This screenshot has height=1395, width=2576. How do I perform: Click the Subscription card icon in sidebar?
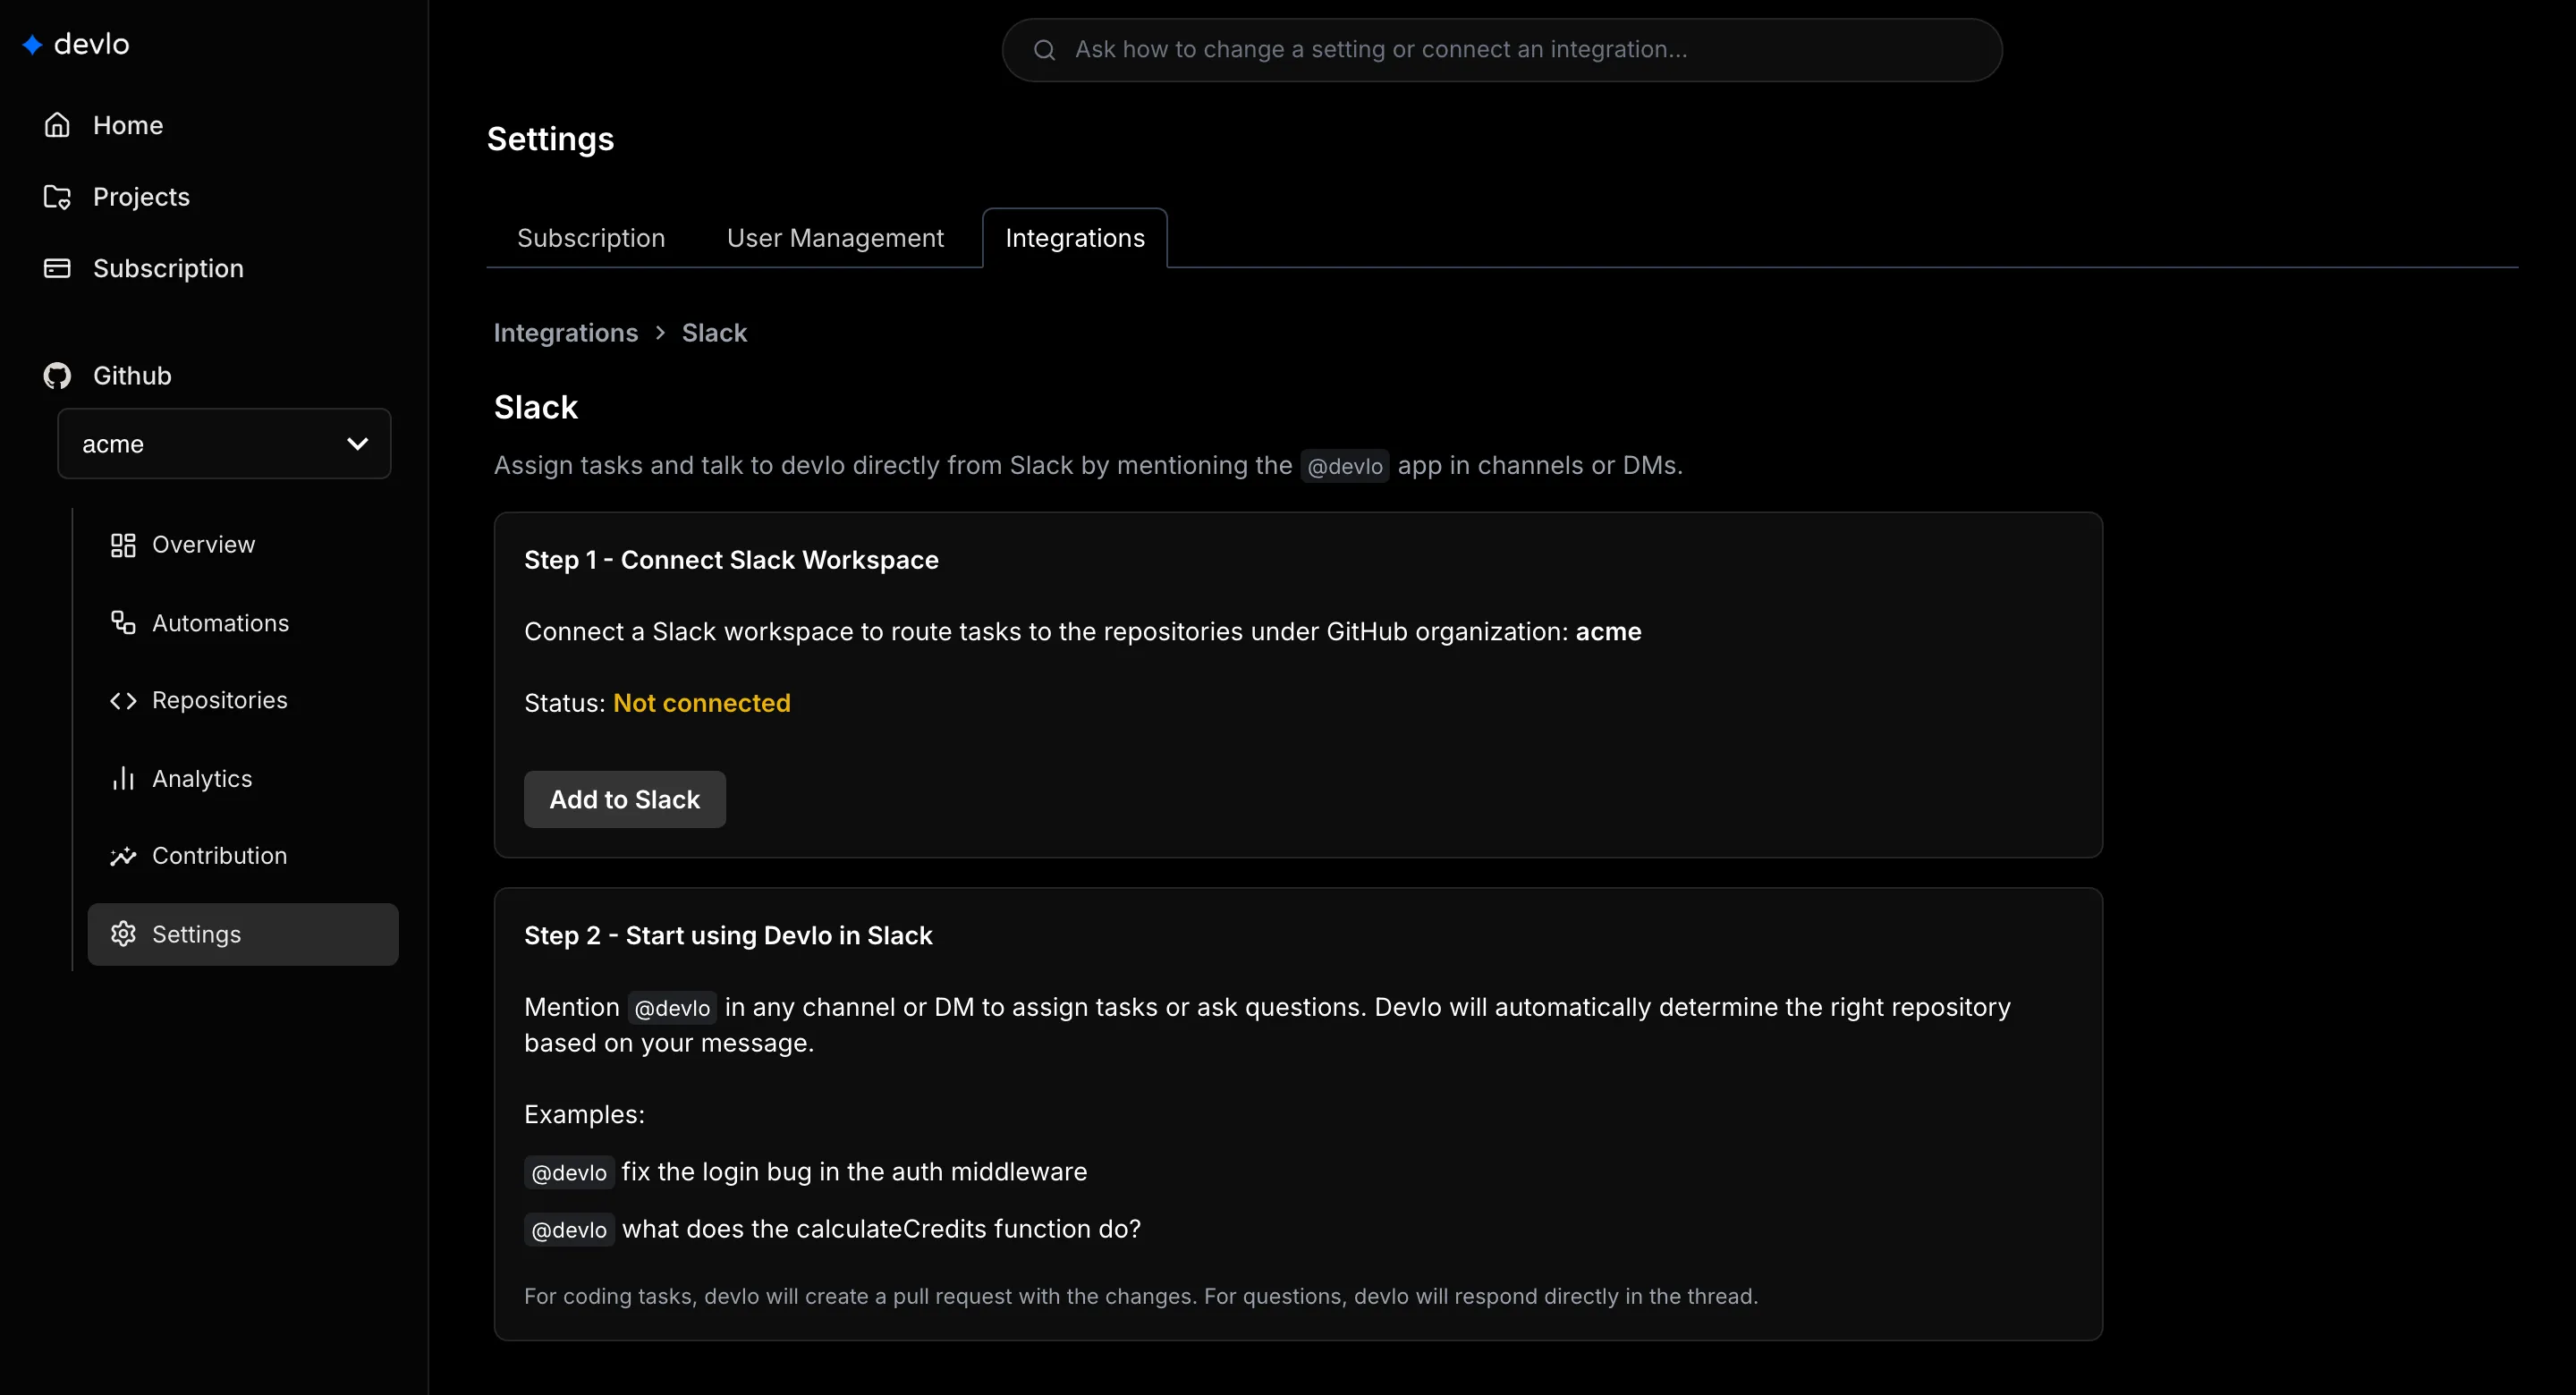(x=57, y=268)
